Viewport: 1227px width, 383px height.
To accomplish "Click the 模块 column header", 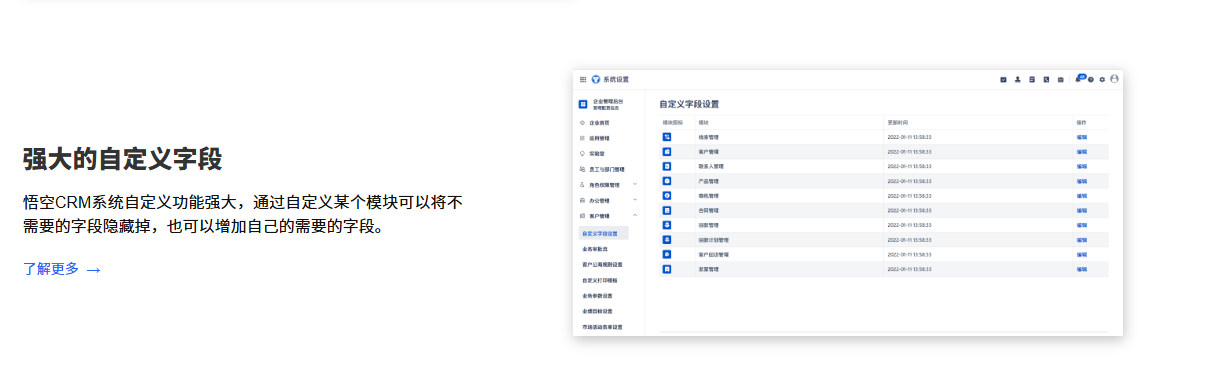I will (703, 122).
